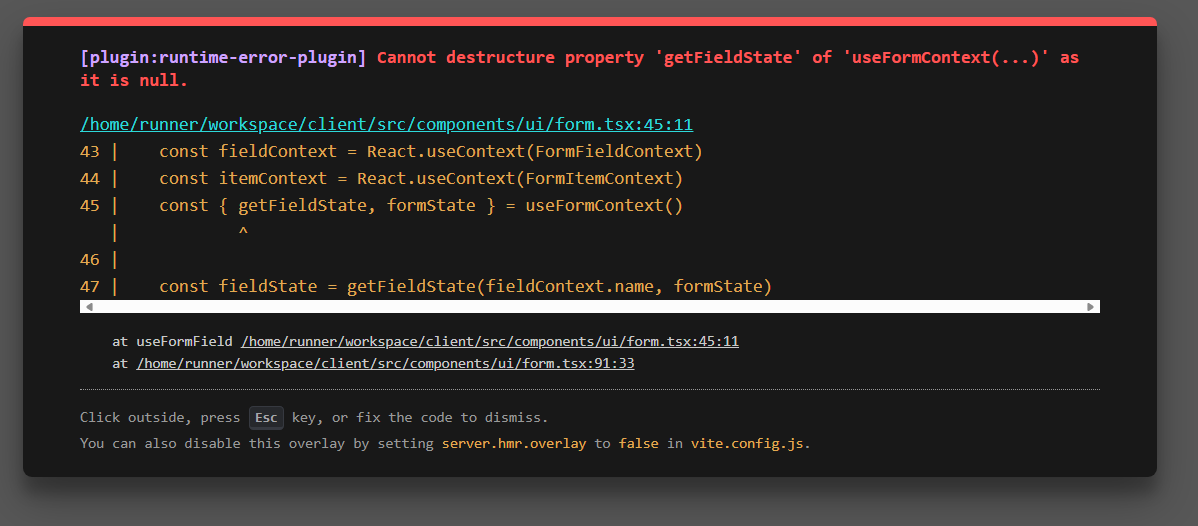Open the form.tsx:91:33 stack trace link
Image resolution: width=1198 pixels, height=526 pixels.
pos(385,363)
